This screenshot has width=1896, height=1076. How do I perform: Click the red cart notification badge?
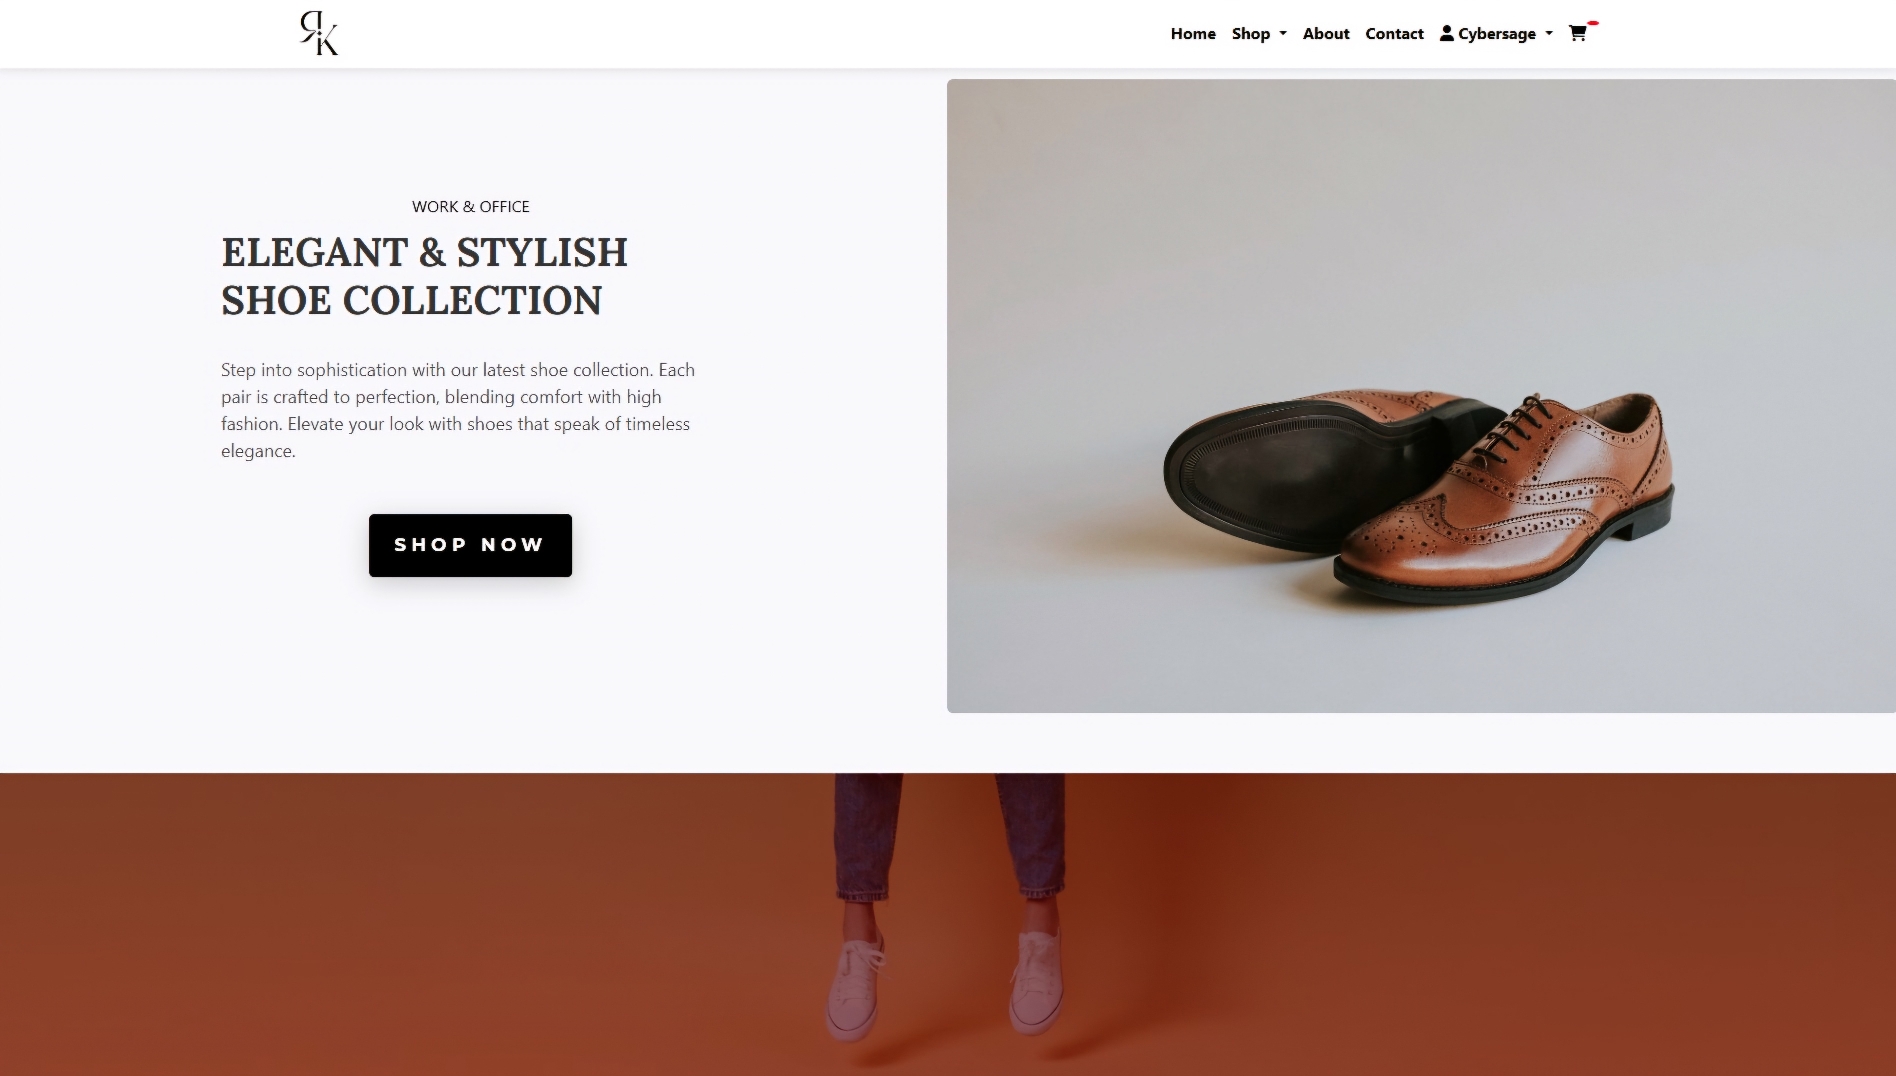[x=1593, y=23]
